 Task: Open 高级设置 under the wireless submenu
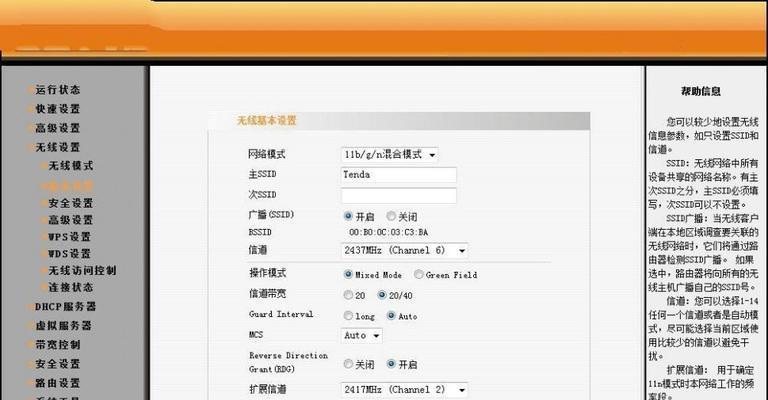tap(71, 220)
